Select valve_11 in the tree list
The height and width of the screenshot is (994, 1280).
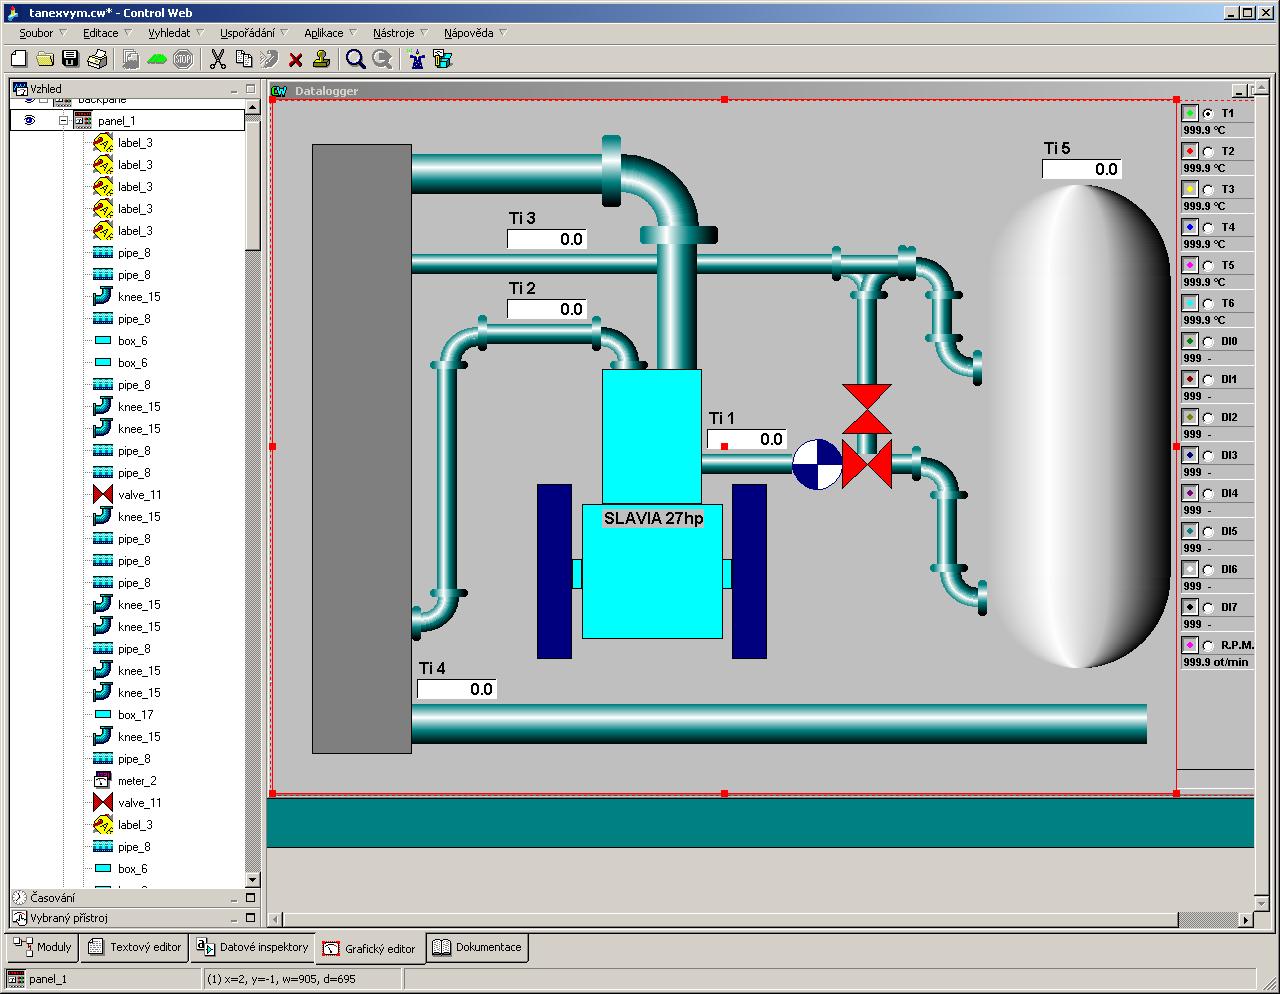pyautogui.click(x=139, y=495)
